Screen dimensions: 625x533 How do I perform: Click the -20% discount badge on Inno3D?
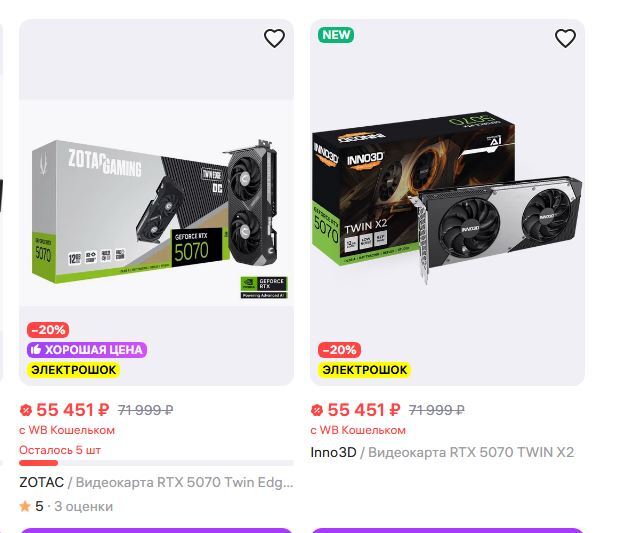[339, 350]
